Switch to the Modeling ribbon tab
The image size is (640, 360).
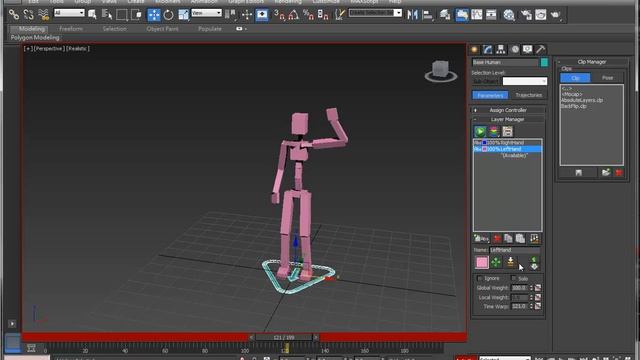tap(32, 29)
